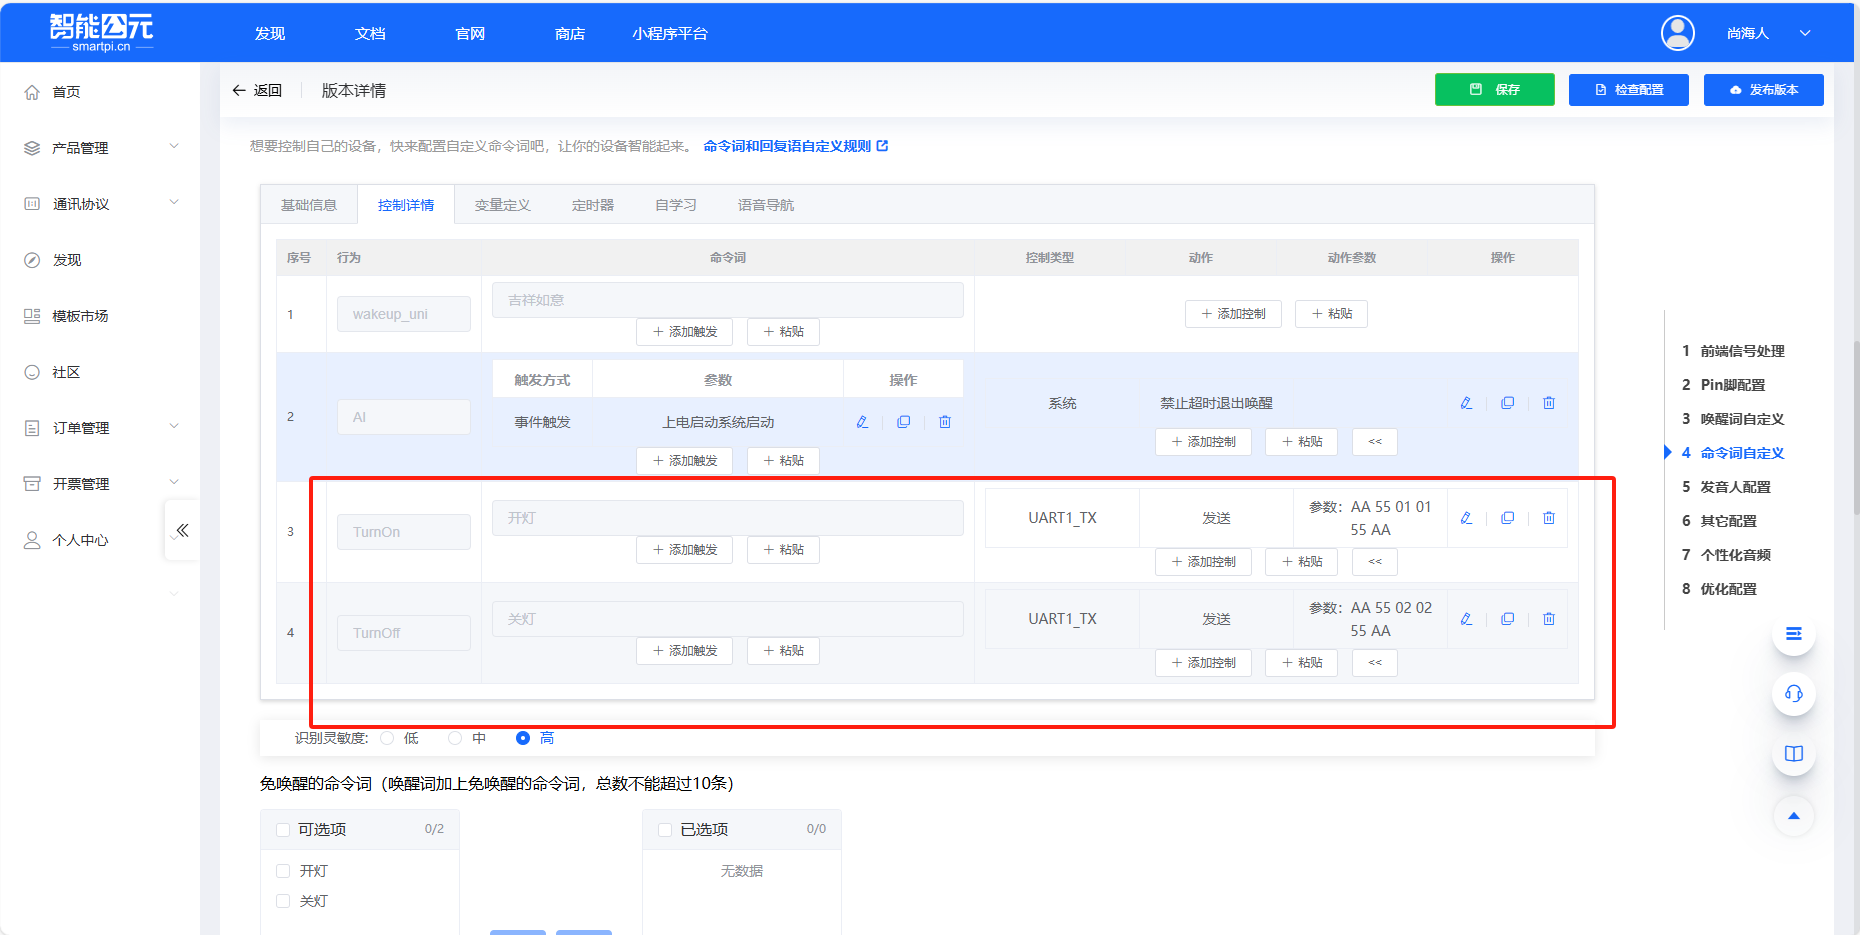
Task: Click the scroll-to-top arrow button
Action: click(x=1793, y=816)
